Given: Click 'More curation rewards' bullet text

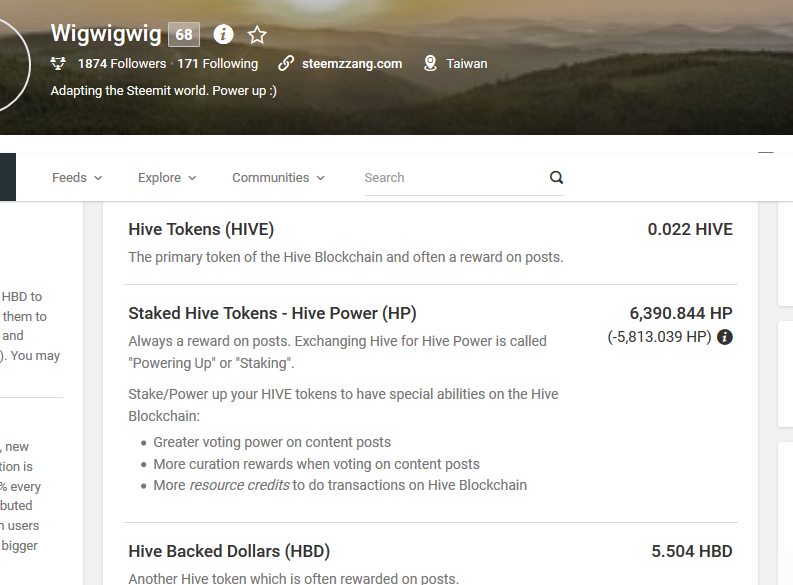Looking at the screenshot, I should (317, 464).
